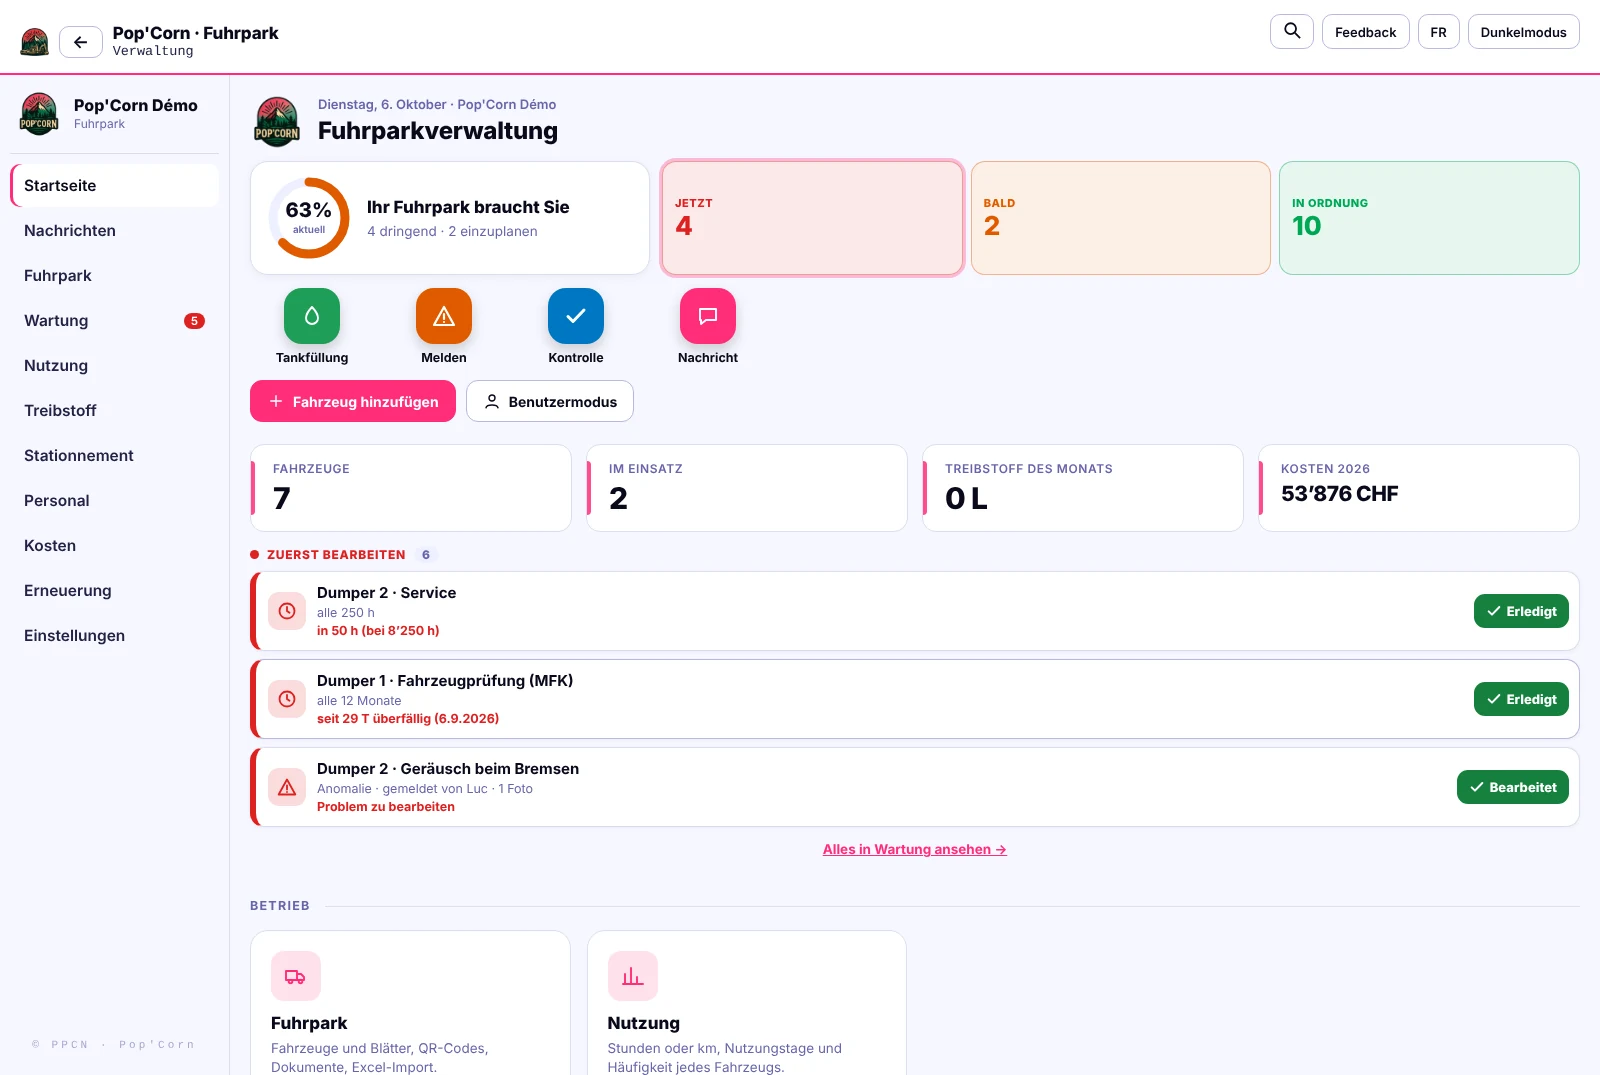Switch to Benutzermodus
1600x1075 pixels.
point(550,401)
